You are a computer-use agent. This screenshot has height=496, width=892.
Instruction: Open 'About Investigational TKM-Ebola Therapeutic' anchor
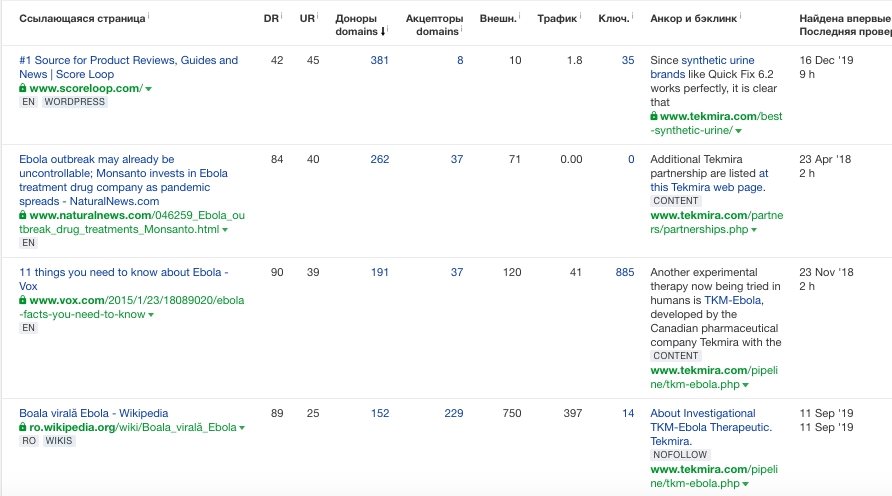711,427
